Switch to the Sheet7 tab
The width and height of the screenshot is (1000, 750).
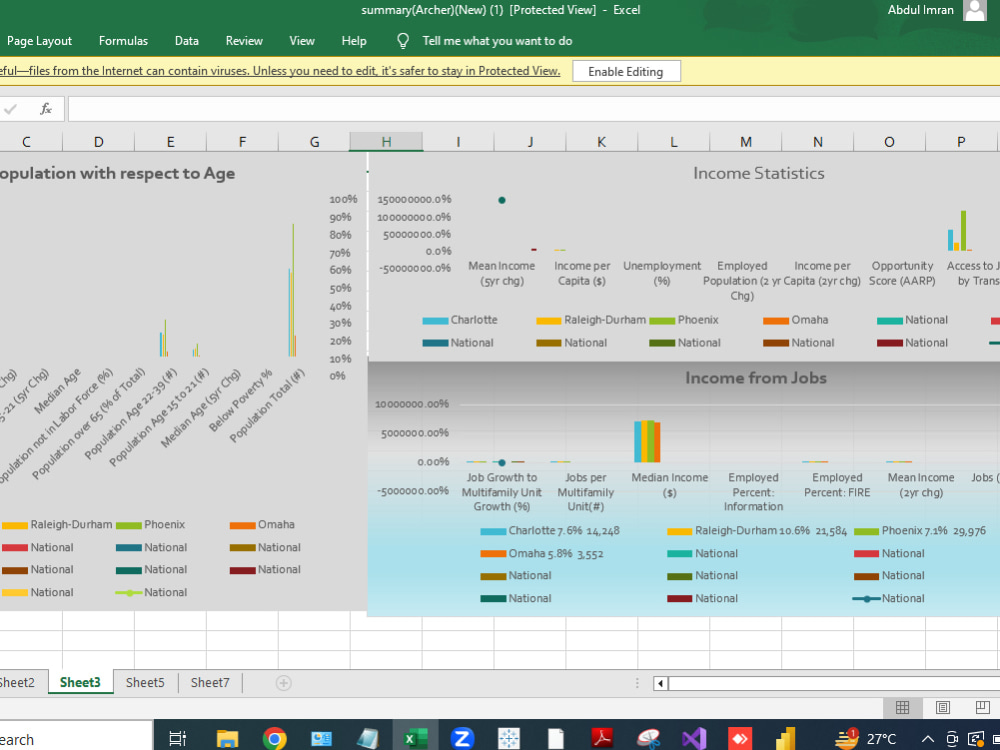[x=209, y=683]
